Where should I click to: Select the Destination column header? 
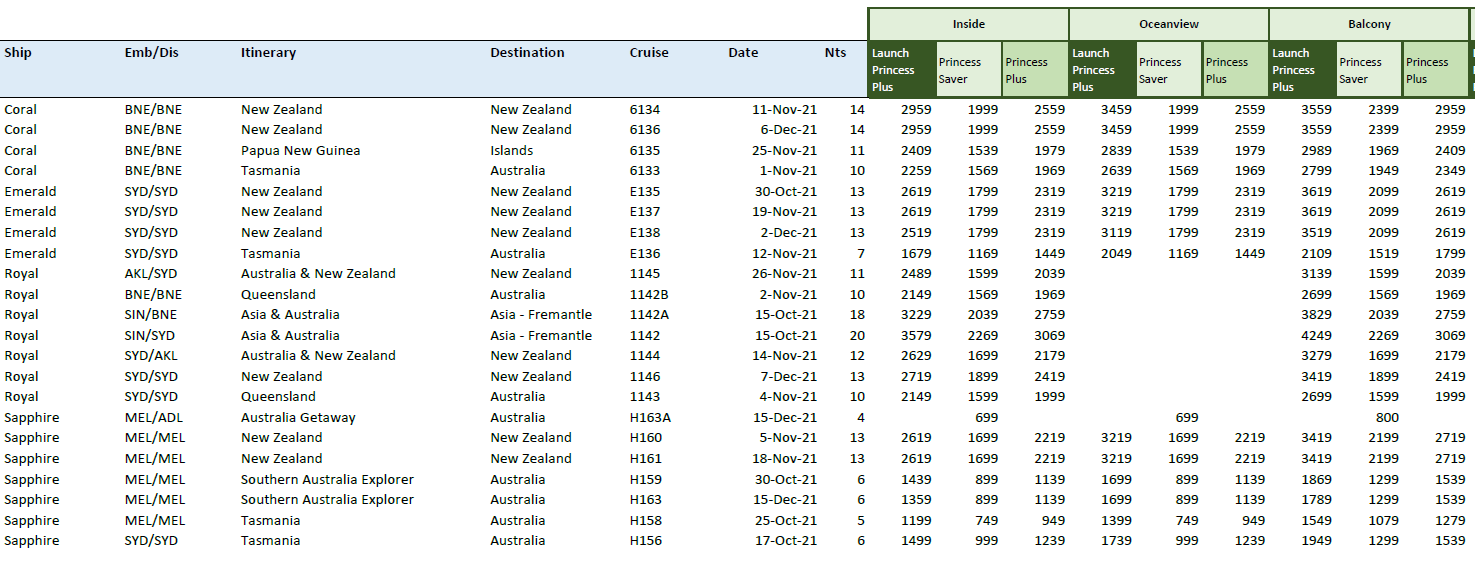(x=527, y=53)
